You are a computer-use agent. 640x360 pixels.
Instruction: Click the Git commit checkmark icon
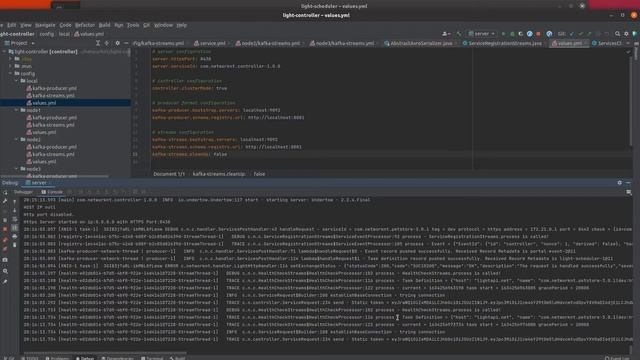coord(580,34)
